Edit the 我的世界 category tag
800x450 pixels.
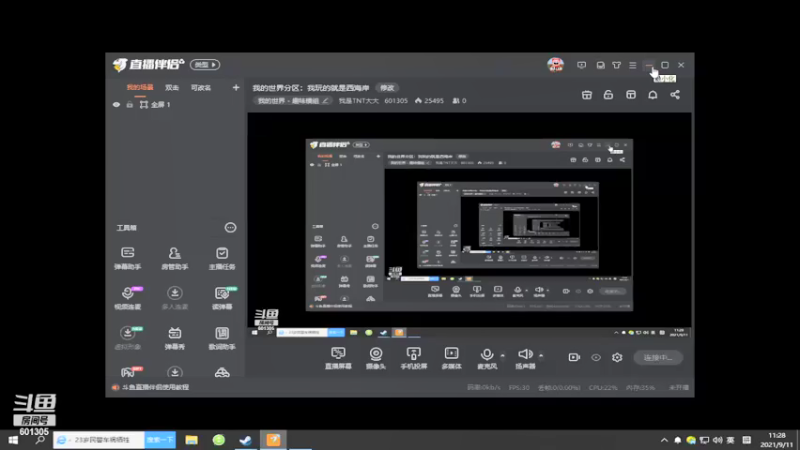click(293, 101)
